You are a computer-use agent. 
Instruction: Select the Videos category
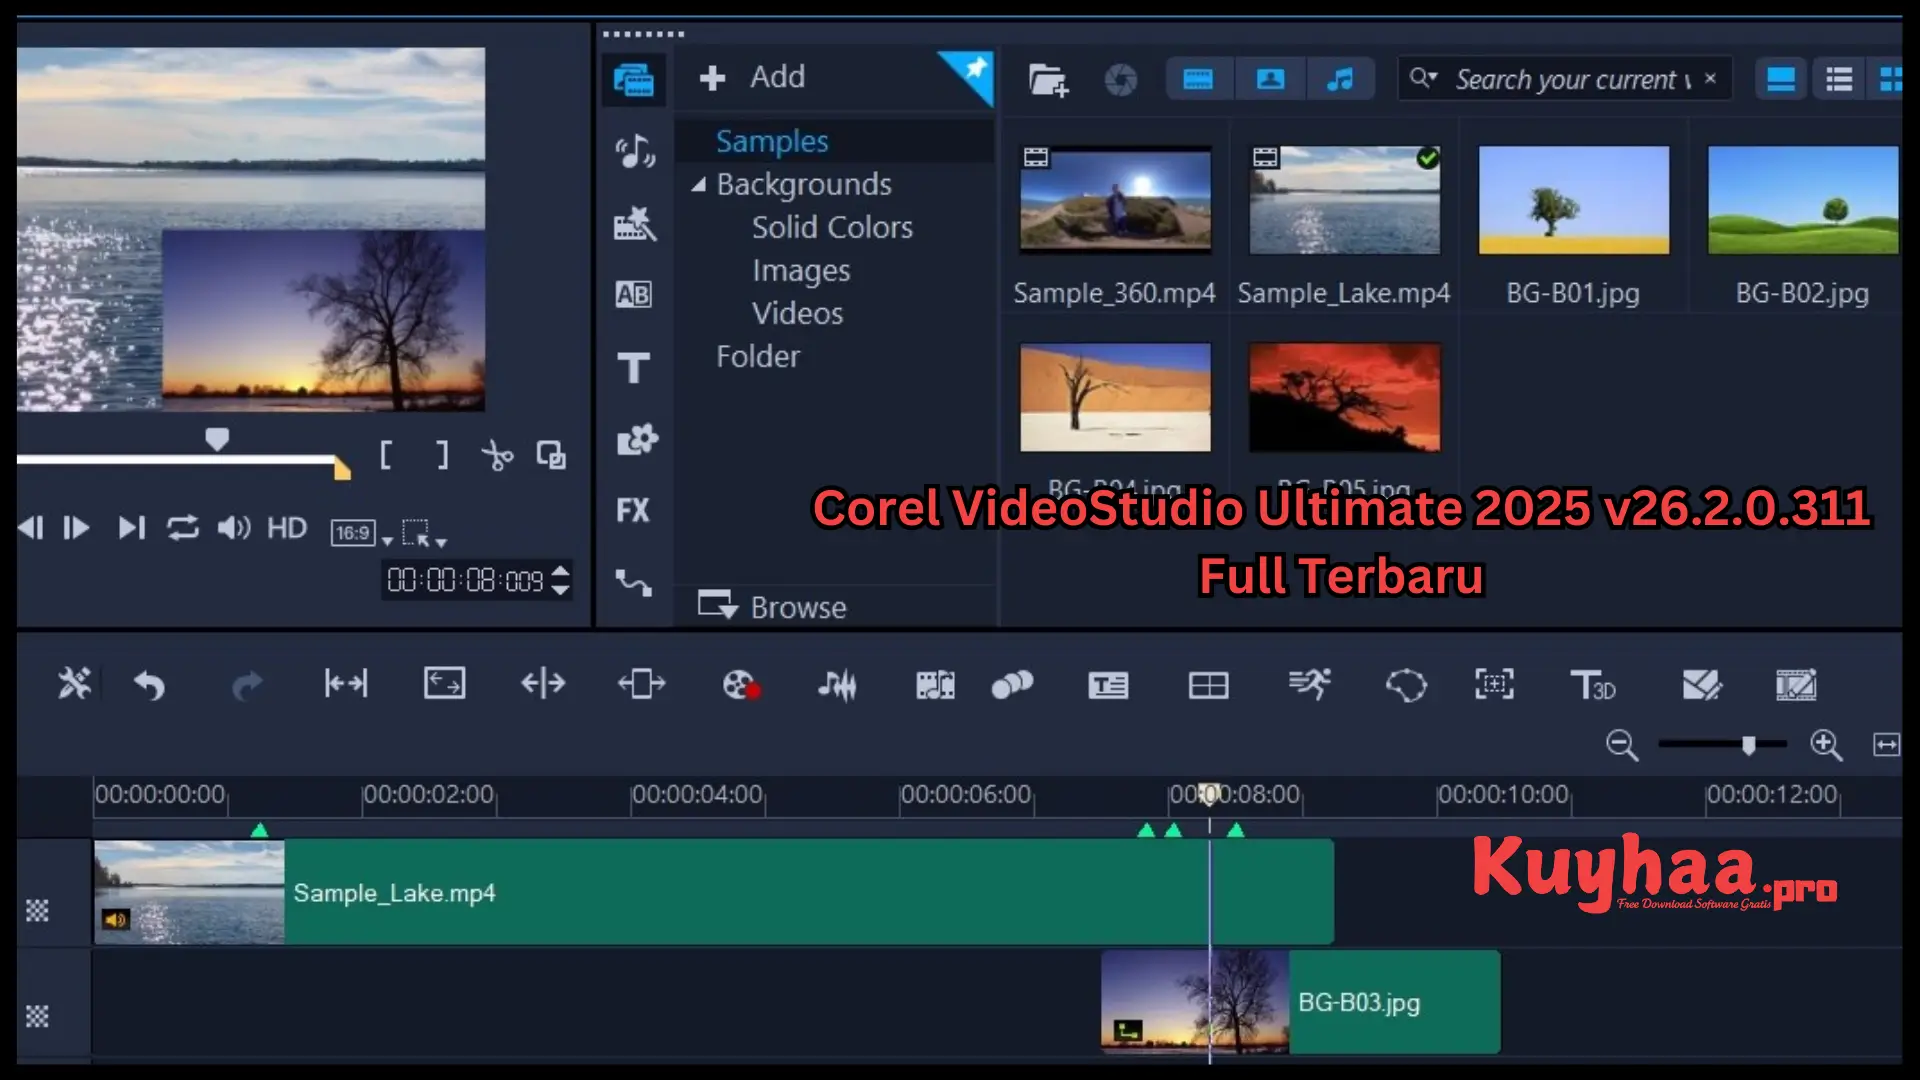point(797,313)
